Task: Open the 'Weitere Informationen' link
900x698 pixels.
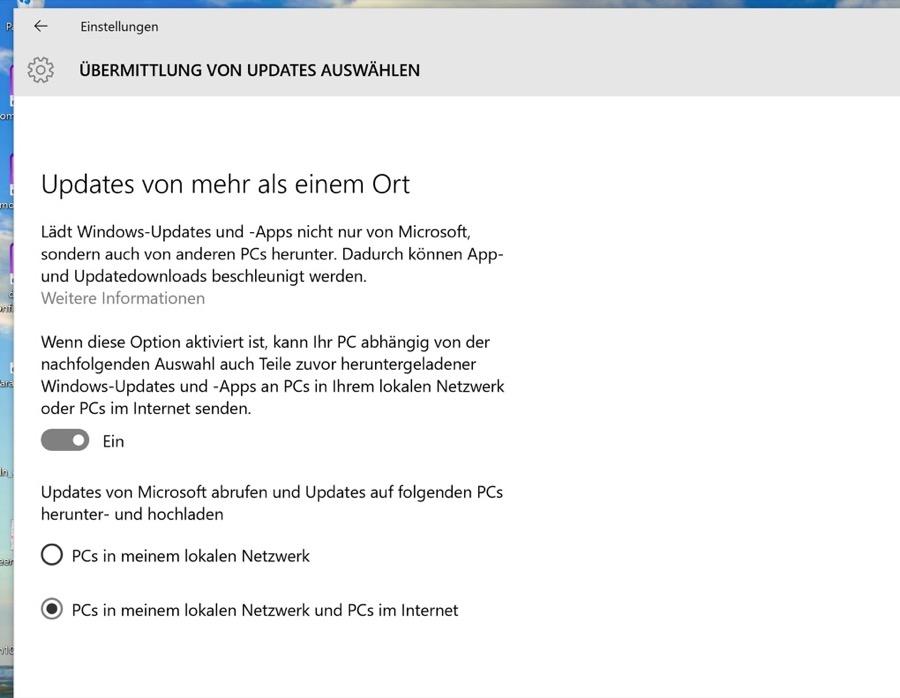Action: (123, 298)
